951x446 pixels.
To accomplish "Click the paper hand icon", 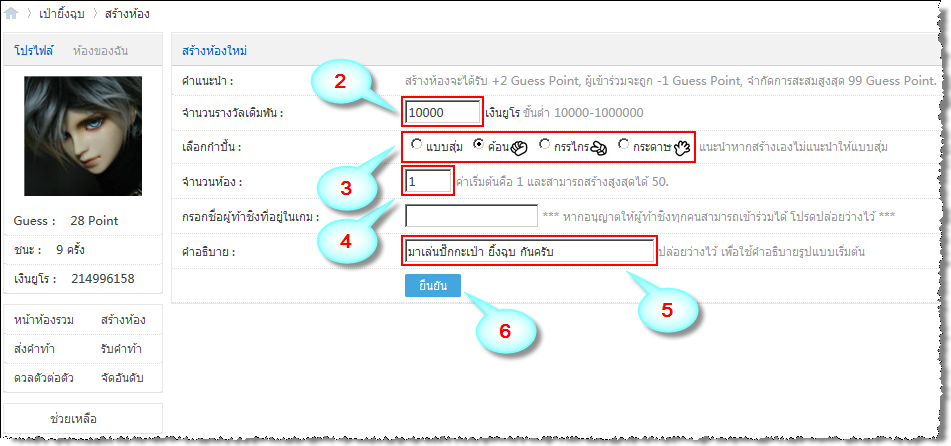I will point(682,147).
